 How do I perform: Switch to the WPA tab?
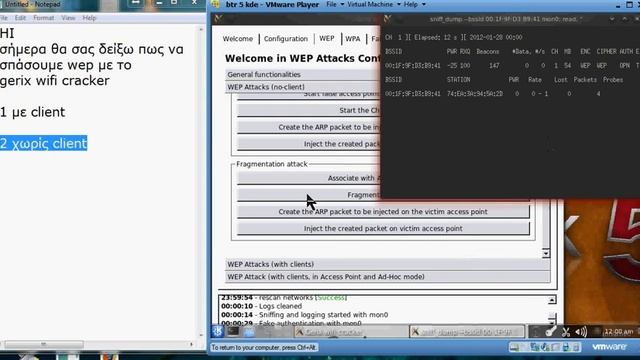[353, 39]
